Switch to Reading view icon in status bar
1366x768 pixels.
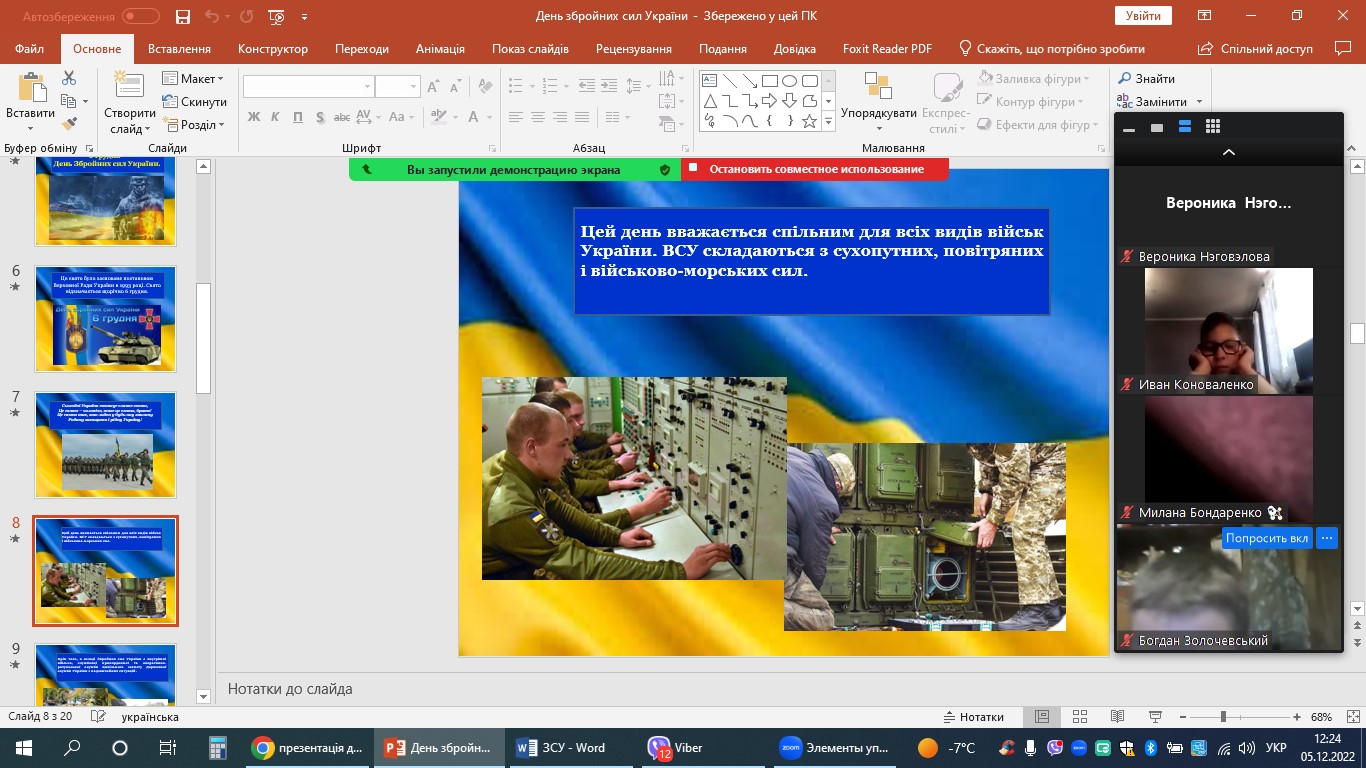click(1116, 717)
